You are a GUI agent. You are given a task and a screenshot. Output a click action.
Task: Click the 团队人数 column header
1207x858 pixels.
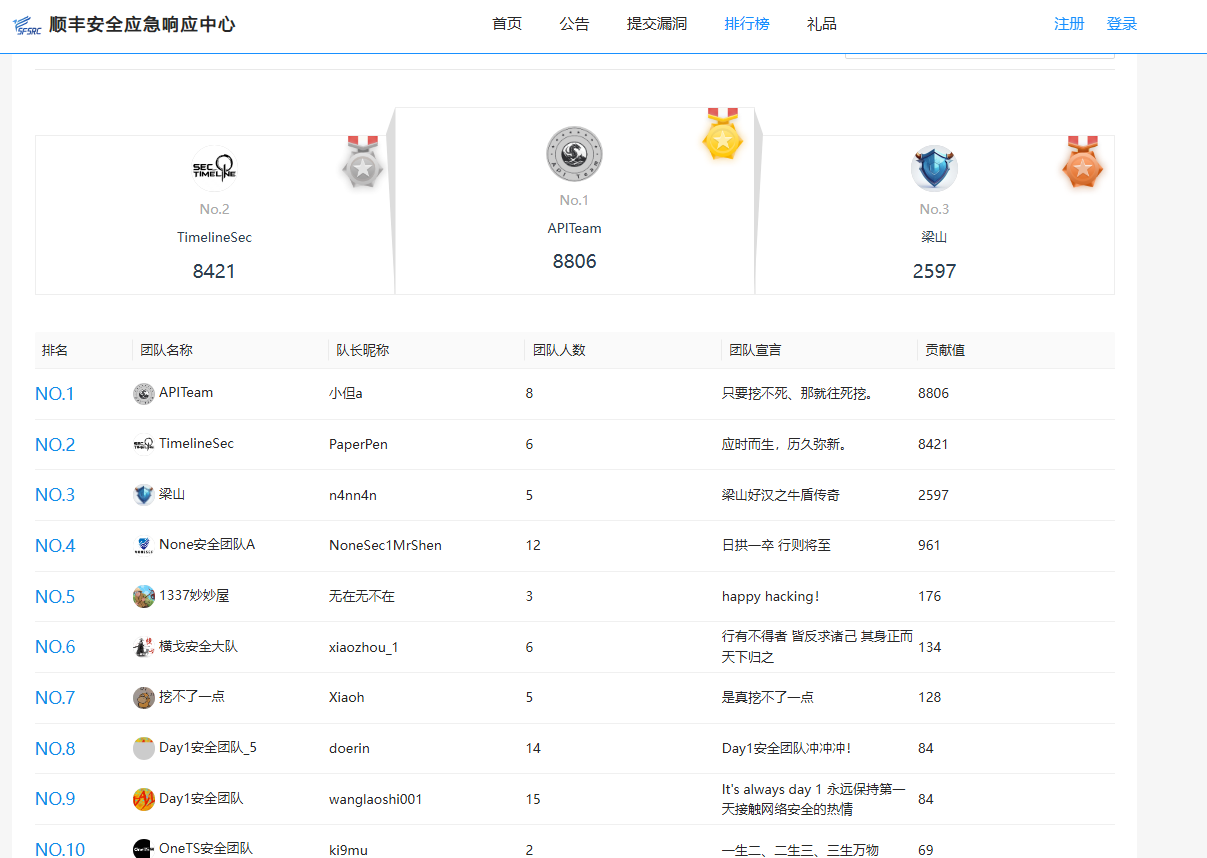pos(559,350)
